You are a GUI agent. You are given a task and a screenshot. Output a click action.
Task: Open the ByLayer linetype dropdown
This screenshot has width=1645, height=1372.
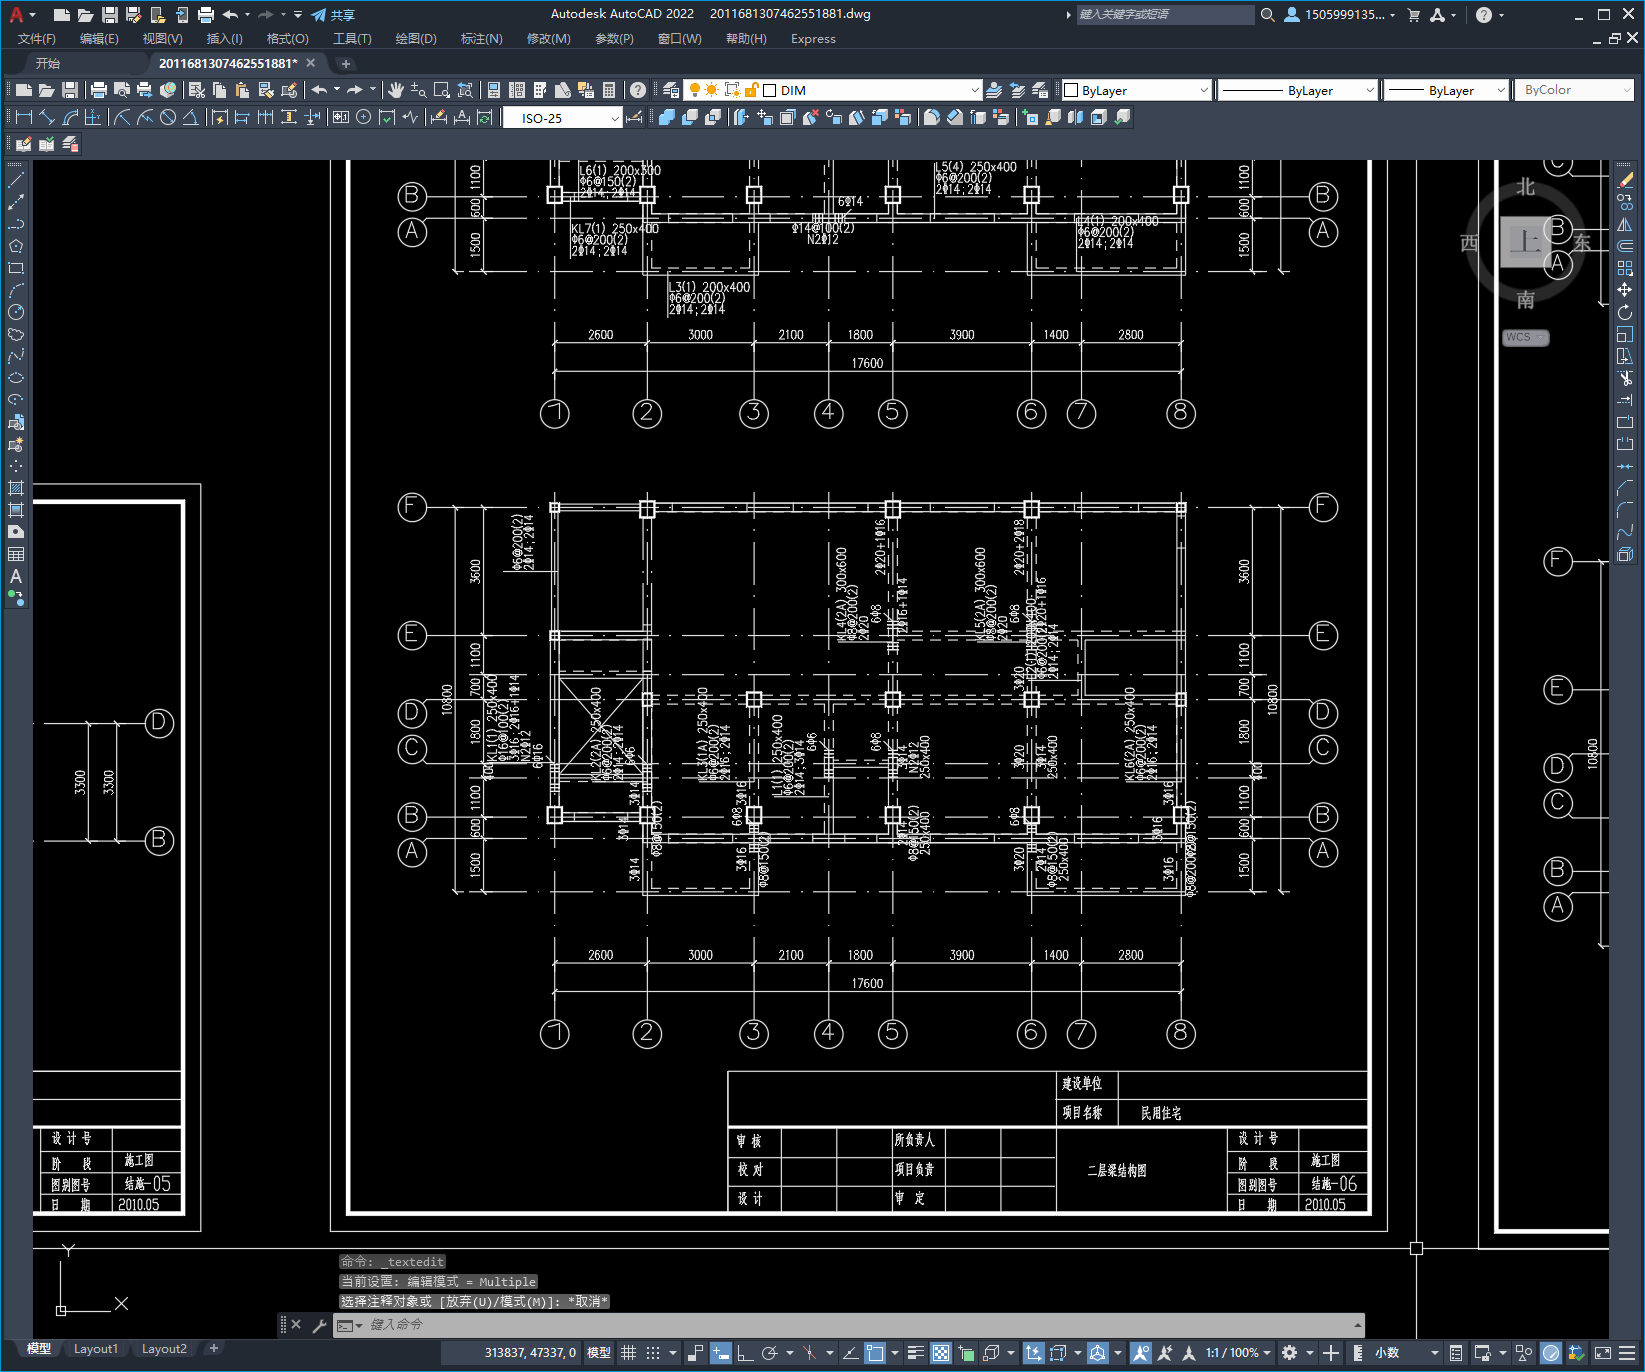1370,90
